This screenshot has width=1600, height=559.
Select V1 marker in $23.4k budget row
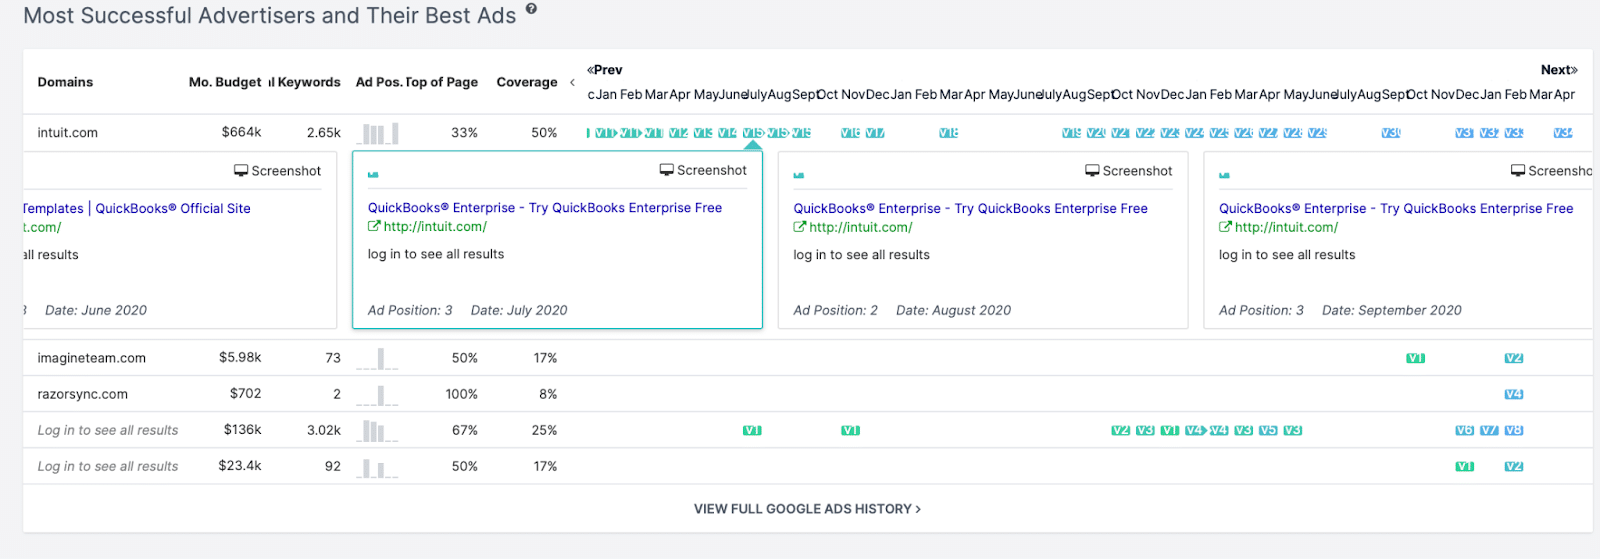click(1464, 466)
